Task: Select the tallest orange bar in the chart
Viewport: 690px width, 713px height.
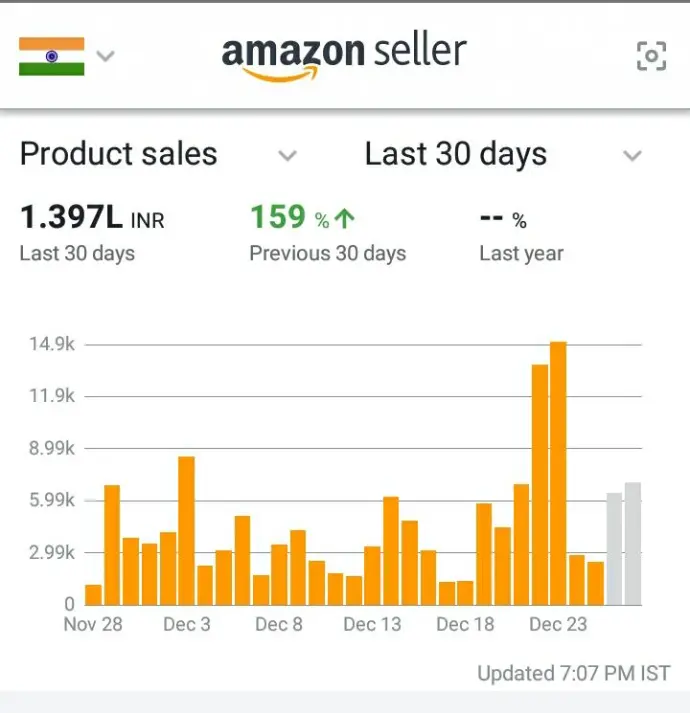Action: pyautogui.click(x=558, y=473)
